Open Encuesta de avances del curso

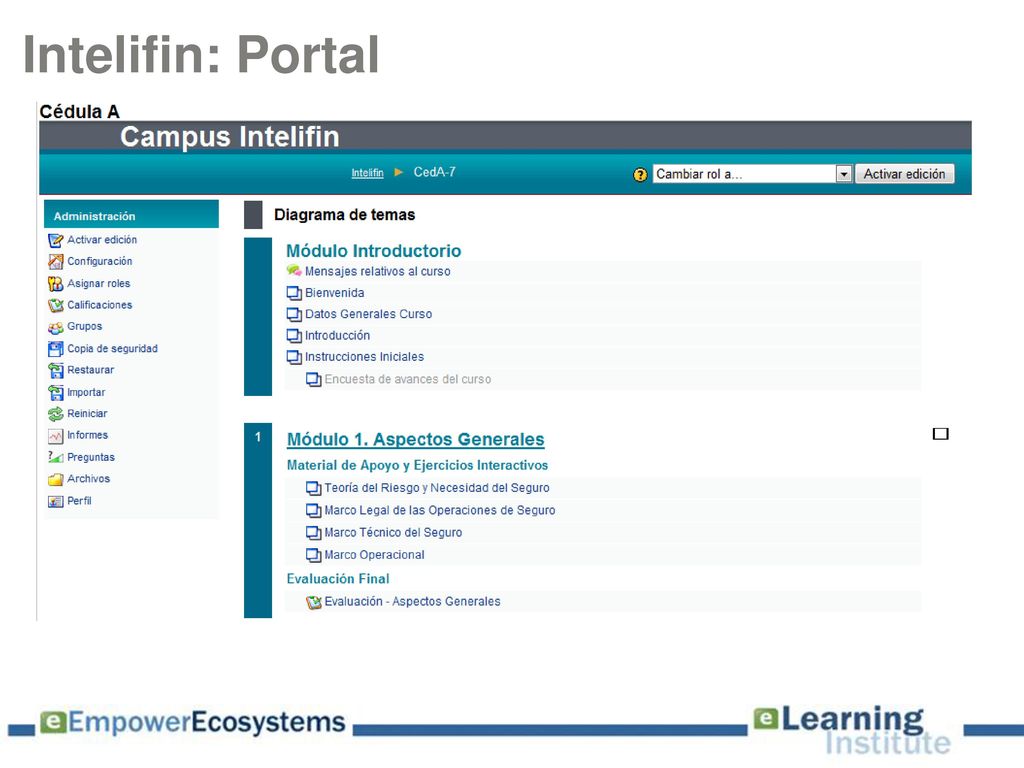click(x=408, y=379)
